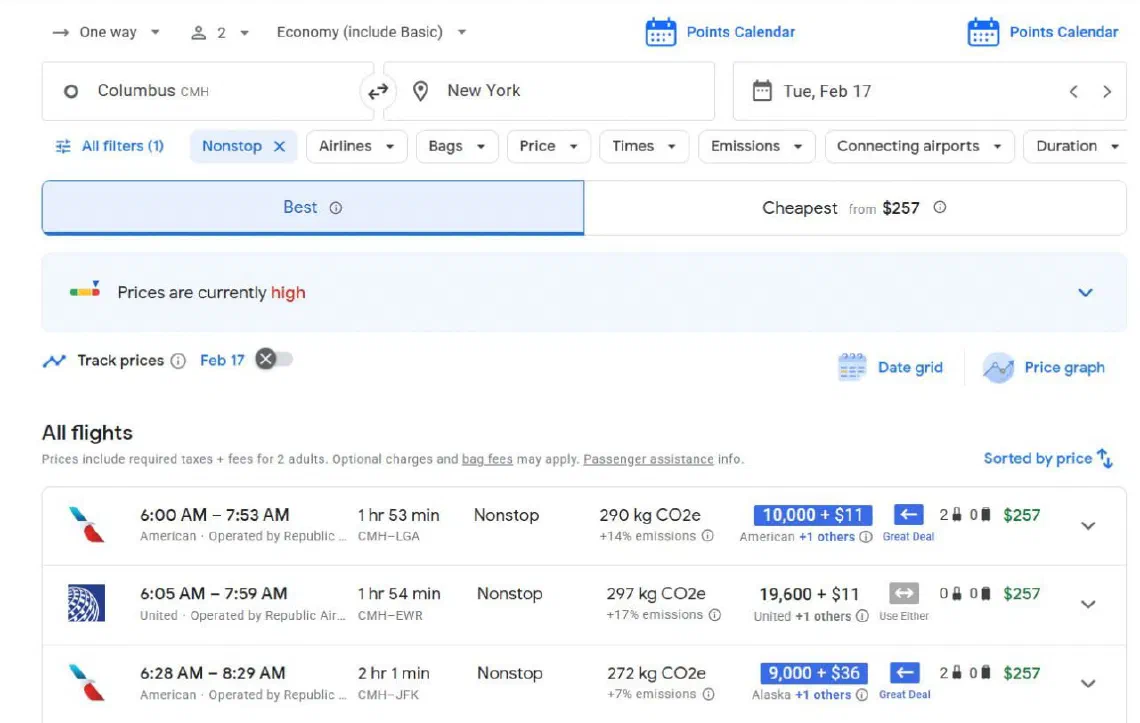Click emissions info icon for 290 kg CO2e flight

point(707,536)
